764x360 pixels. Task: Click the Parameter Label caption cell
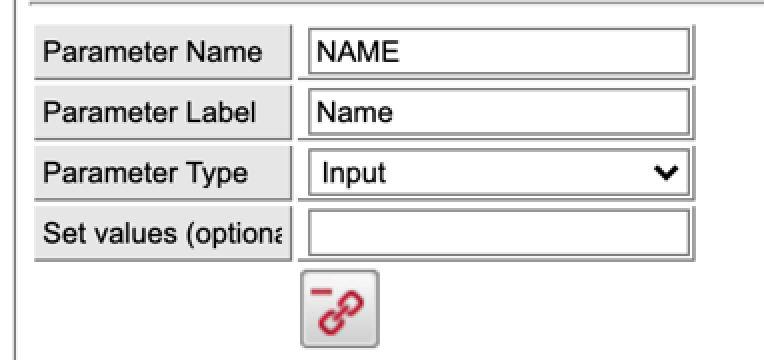pyautogui.click(x=163, y=113)
